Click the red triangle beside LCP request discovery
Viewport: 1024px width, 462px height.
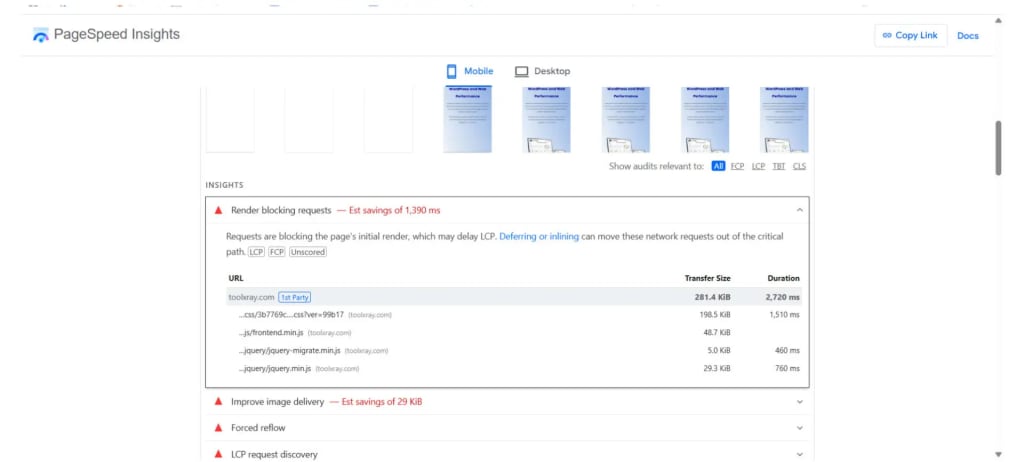point(218,454)
